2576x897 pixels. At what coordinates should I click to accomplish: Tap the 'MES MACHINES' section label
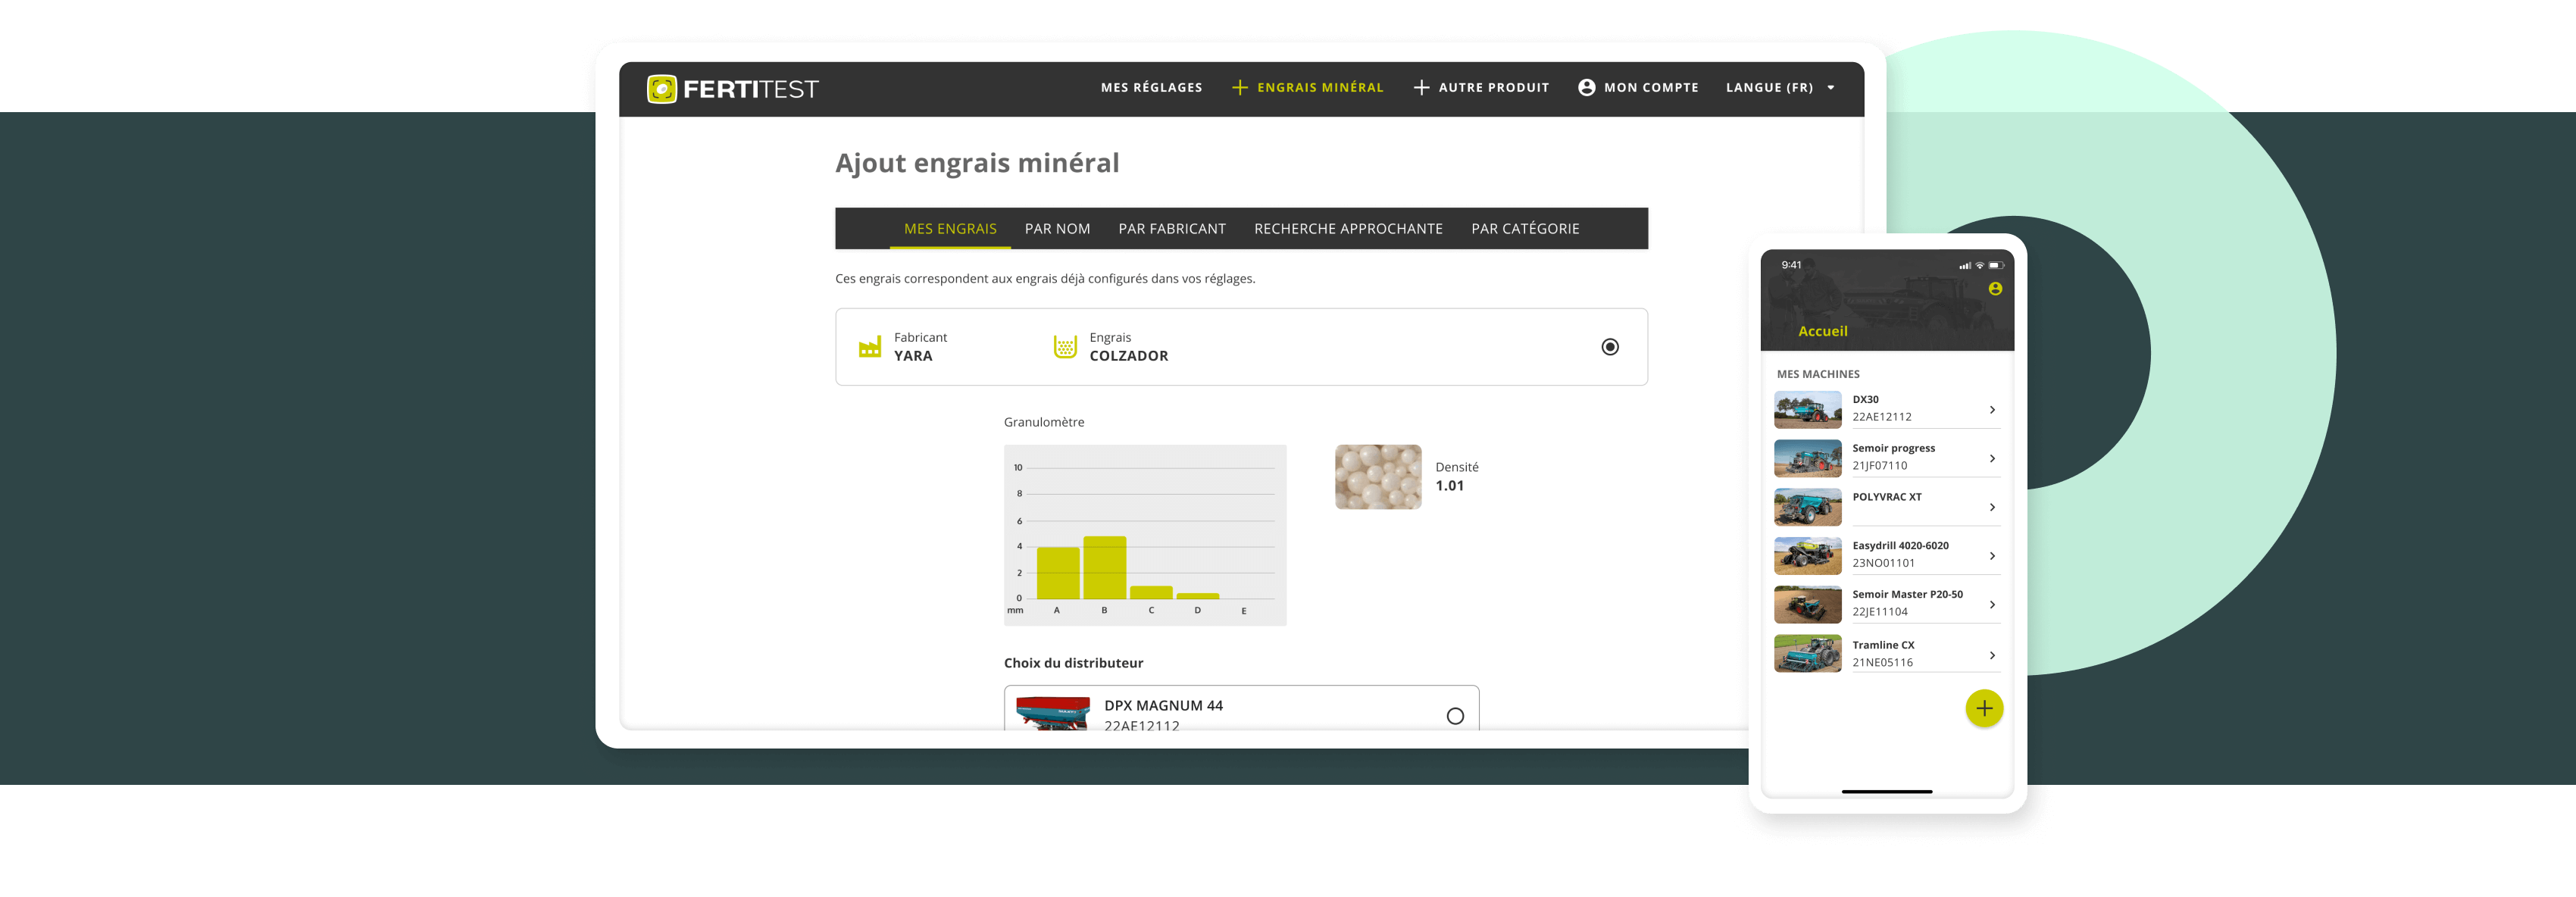pos(1818,374)
